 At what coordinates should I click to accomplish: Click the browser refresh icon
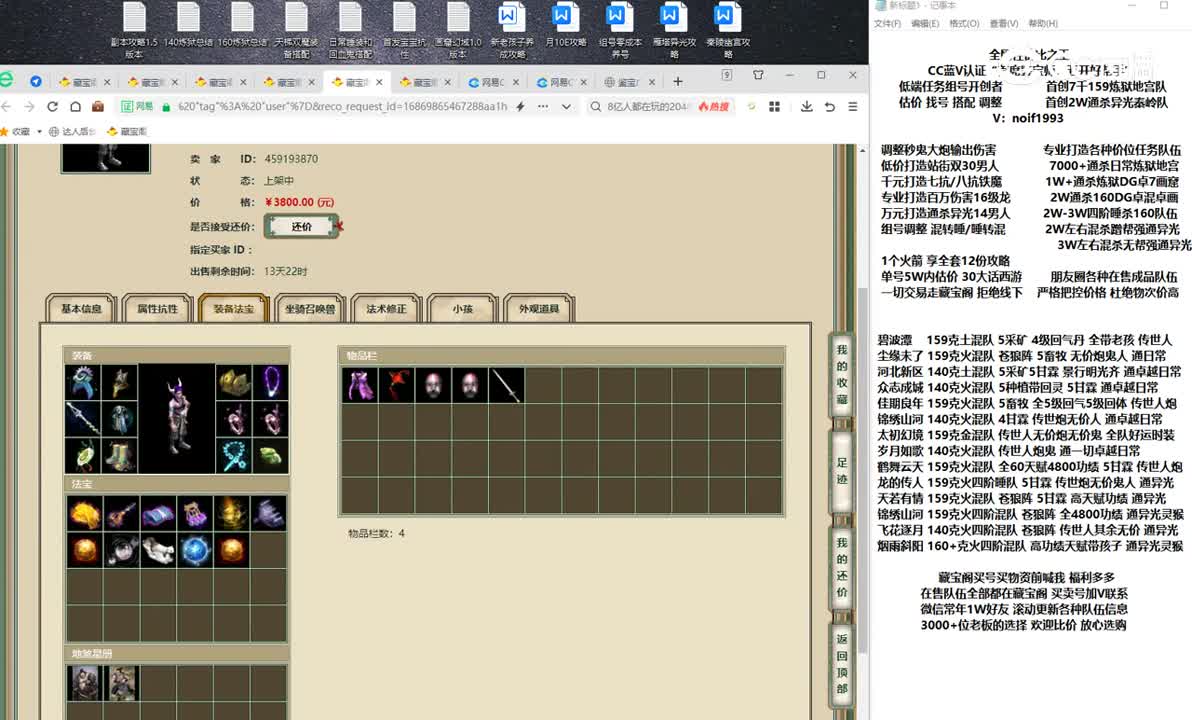[52, 106]
